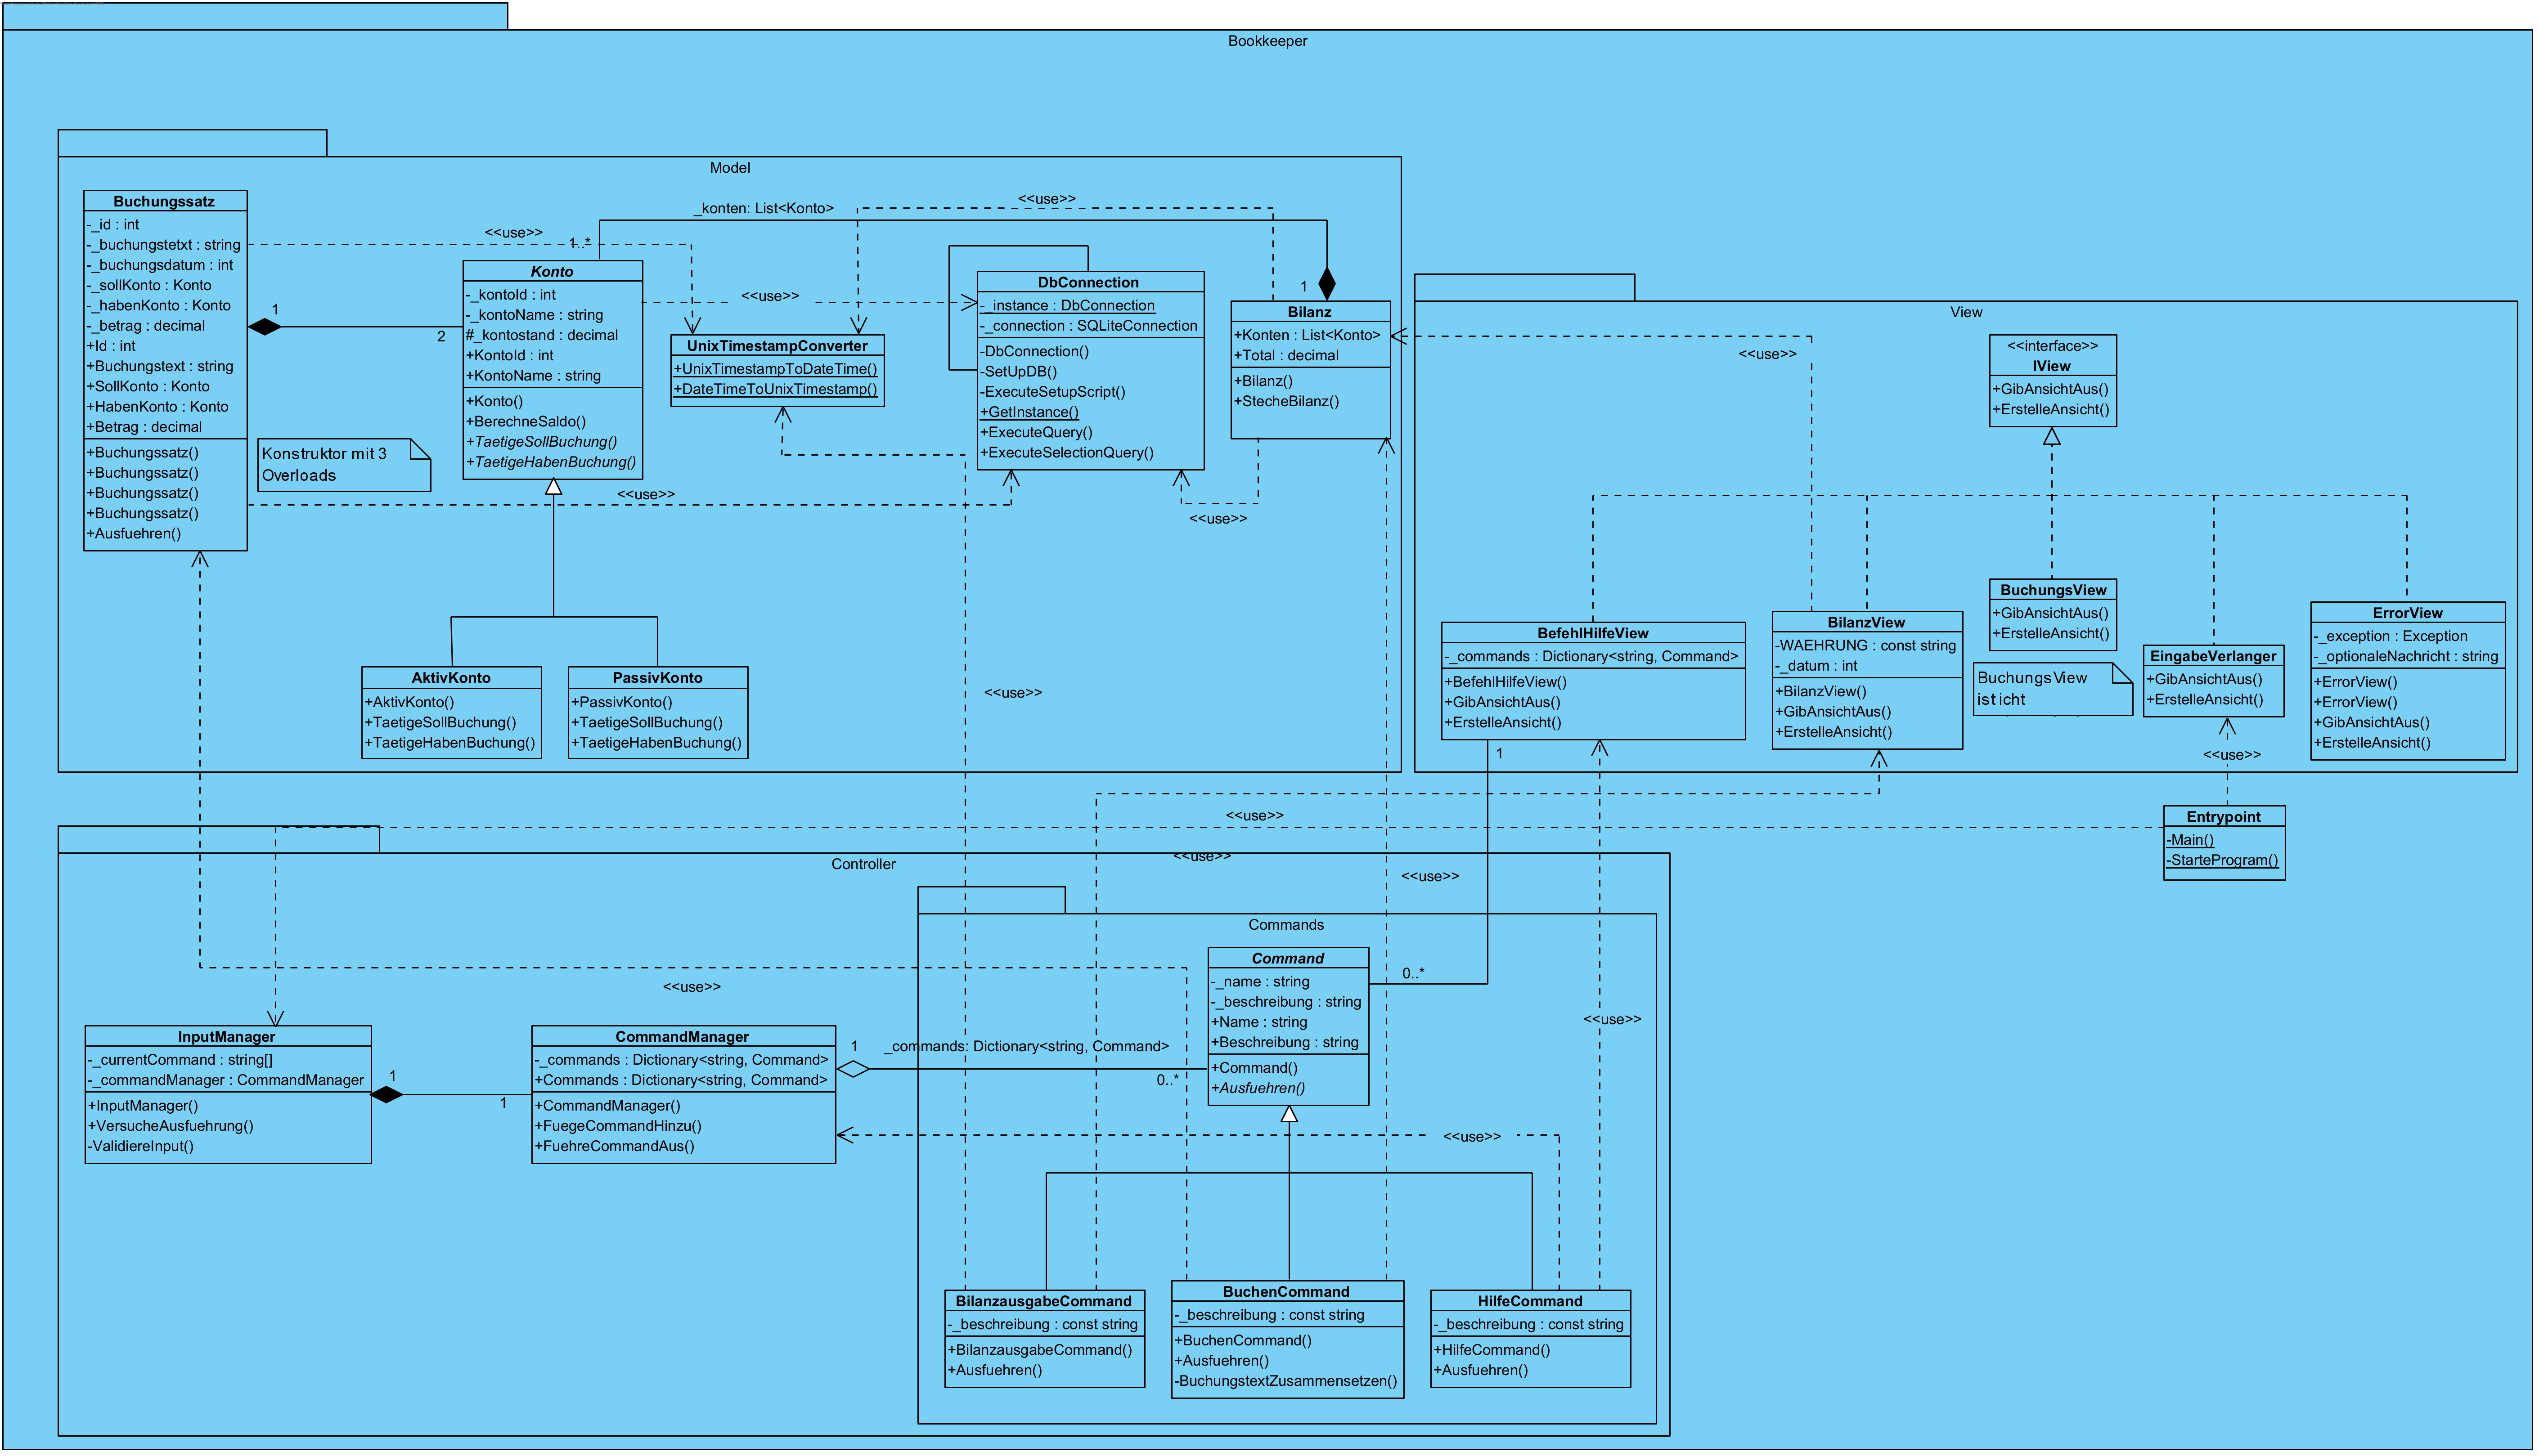Click the 'BuchungsView ist icht' note
Screen dimensions: 2539x1456
[2053, 689]
